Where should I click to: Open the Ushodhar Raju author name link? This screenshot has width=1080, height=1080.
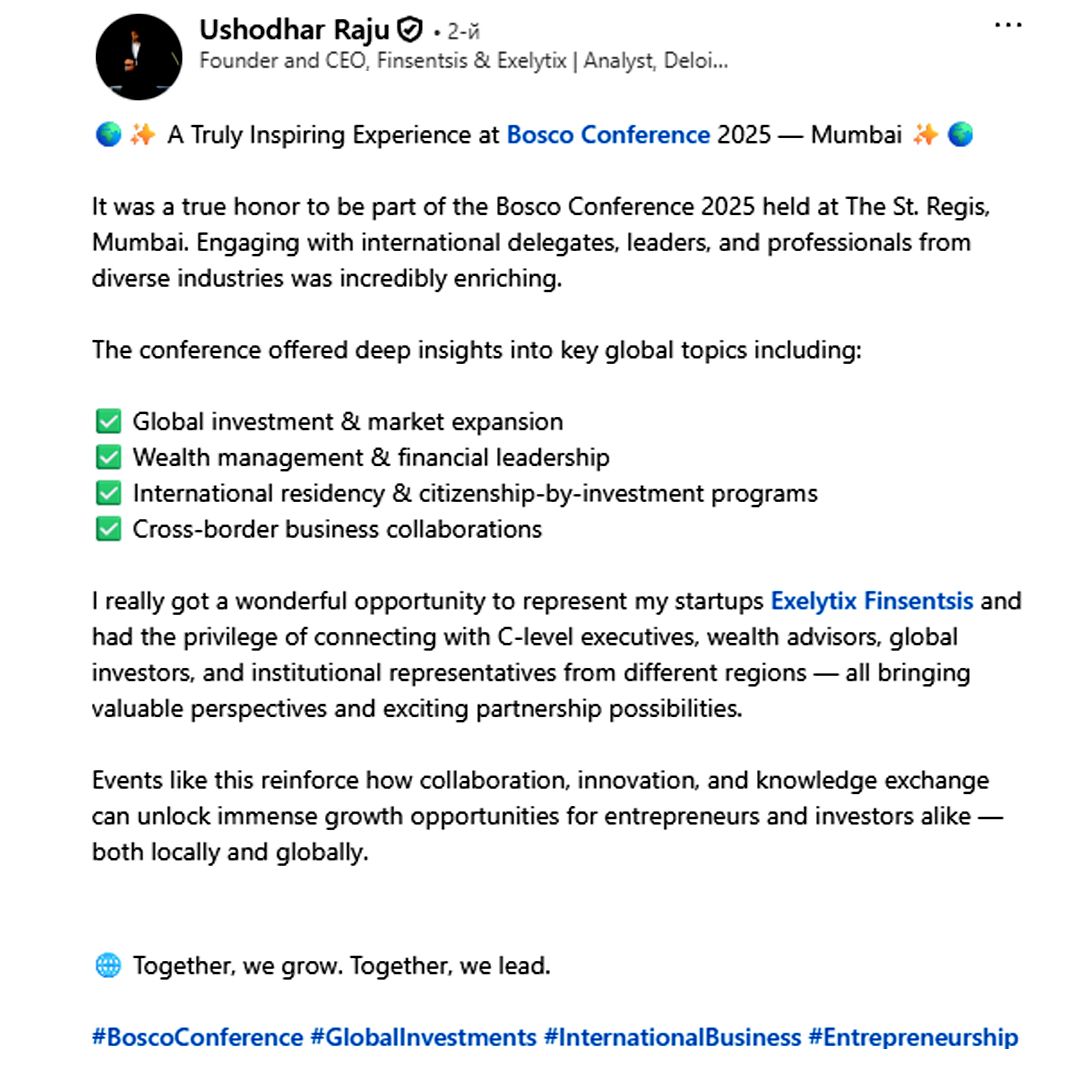tap(294, 30)
